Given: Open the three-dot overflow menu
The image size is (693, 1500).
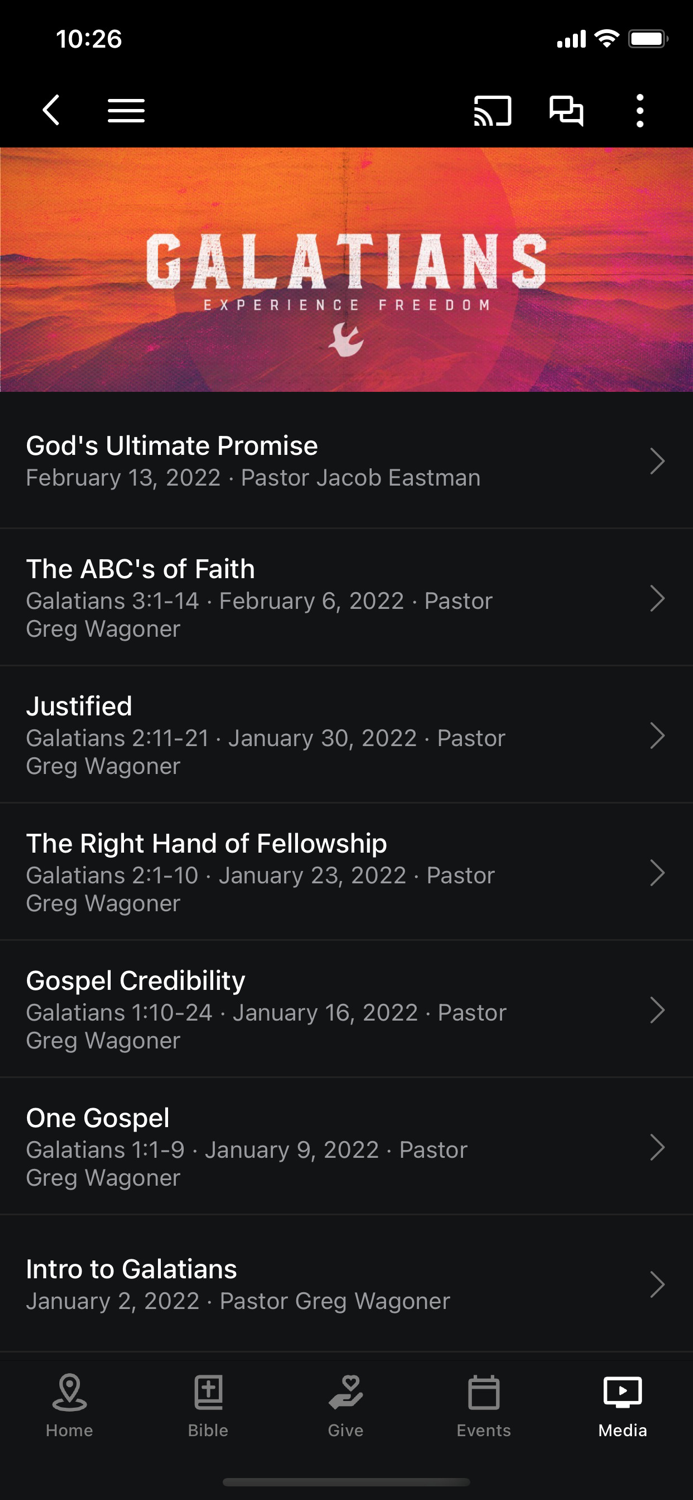Looking at the screenshot, I should point(639,111).
